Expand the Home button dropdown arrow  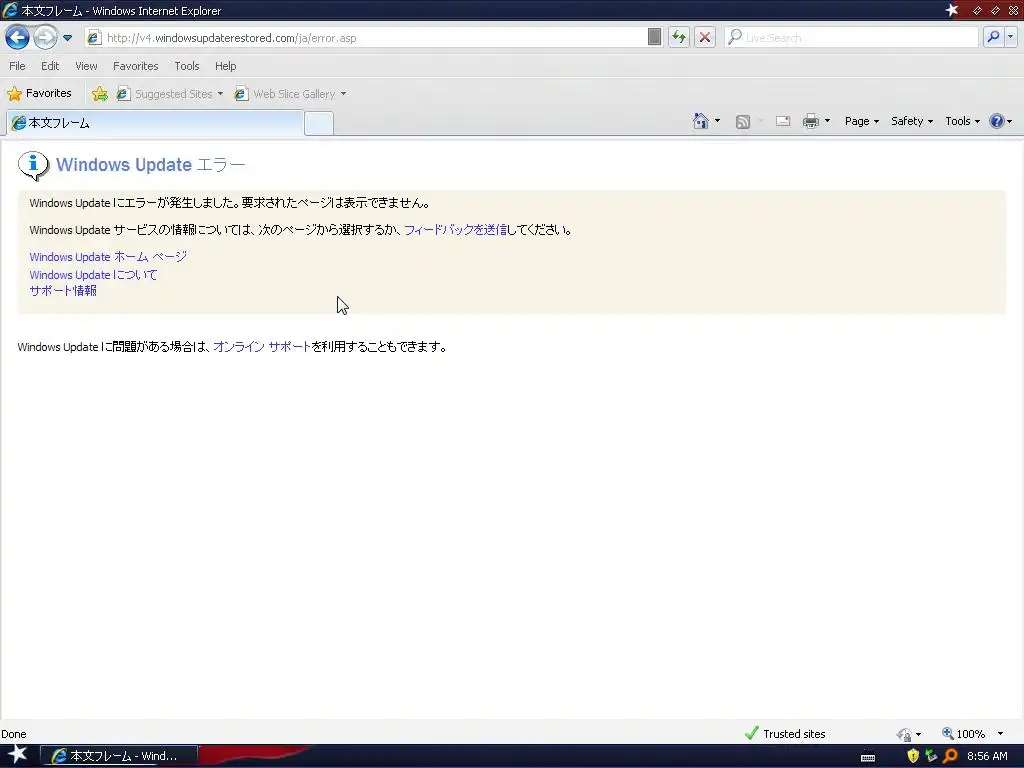coord(717,121)
